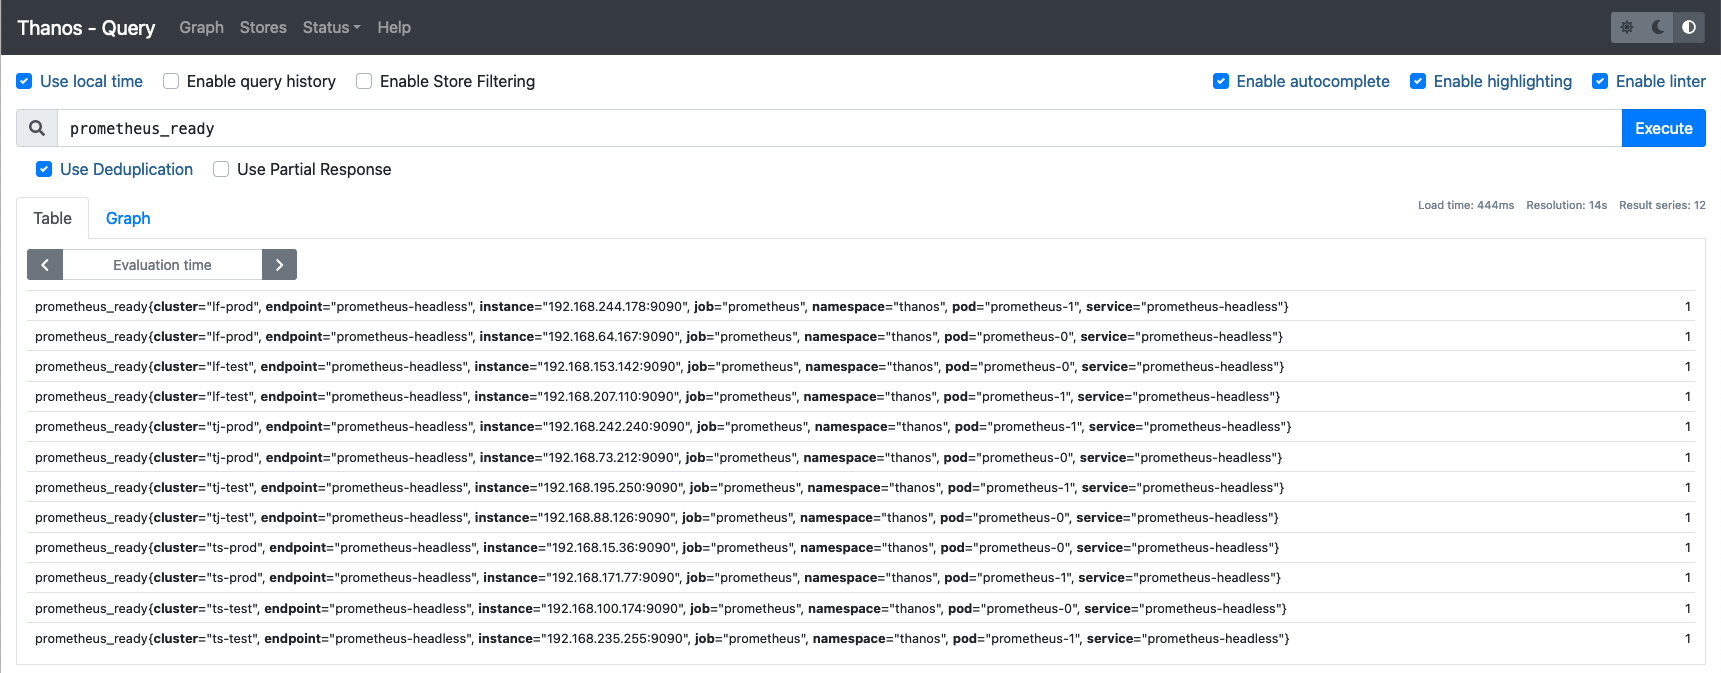Toggle the Use local time checkbox
This screenshot has width=1721, height=673.
(x=24, y=81)
